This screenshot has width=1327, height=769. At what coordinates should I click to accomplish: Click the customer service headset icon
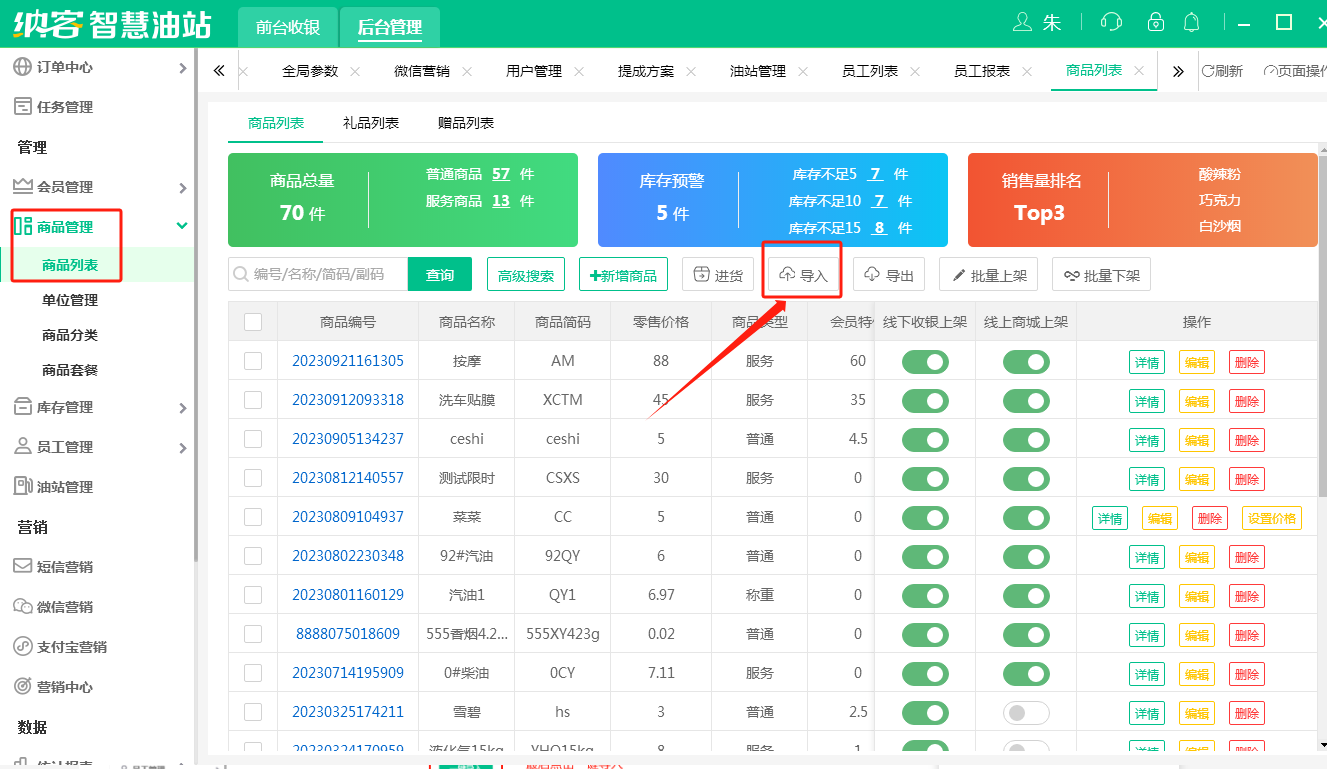[1110, 22]
